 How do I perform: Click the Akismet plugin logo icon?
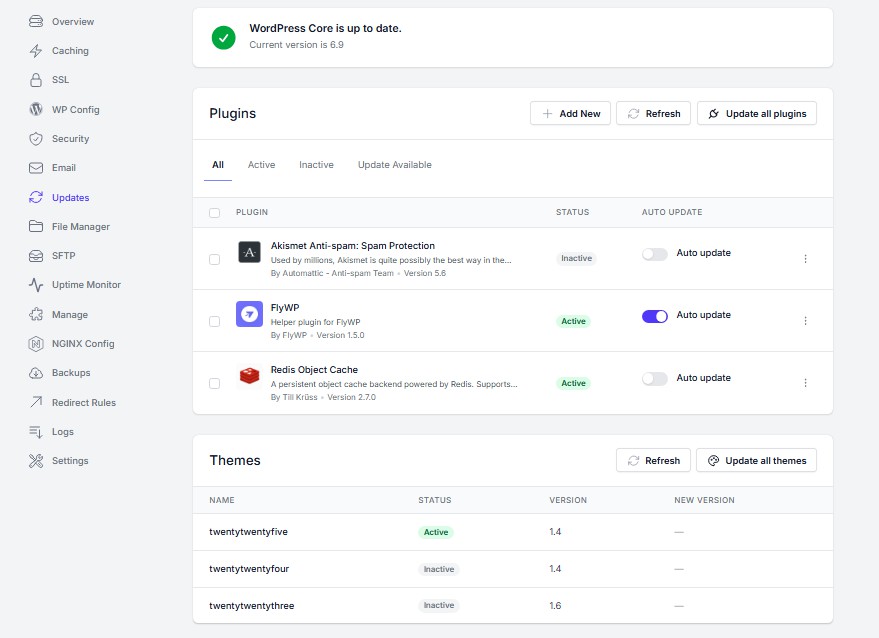[x=249, y=252]
